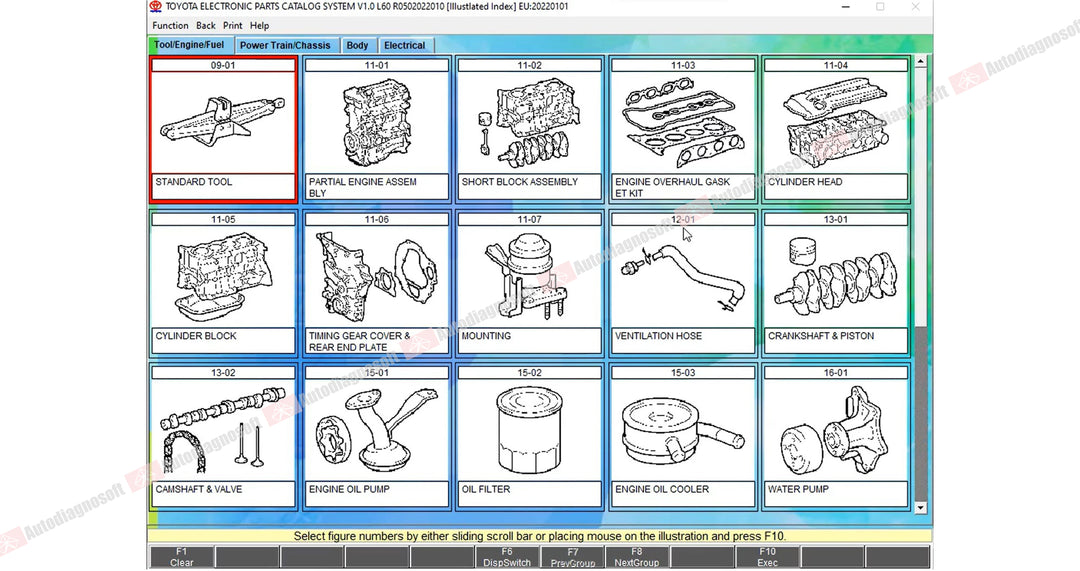Maximize the parts catalog window
1080x571 pixels.
coord(880,7)
